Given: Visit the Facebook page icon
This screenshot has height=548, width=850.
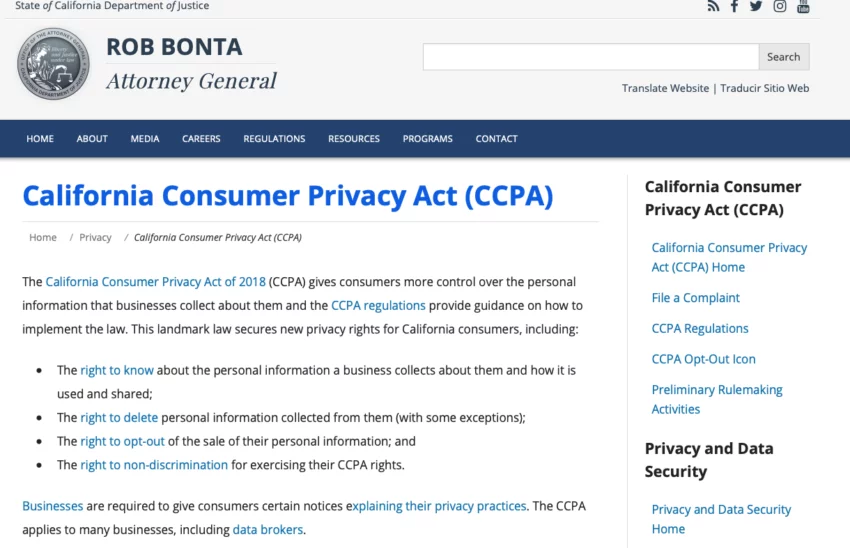Looking at the screenshot, I should pos(735,6).
